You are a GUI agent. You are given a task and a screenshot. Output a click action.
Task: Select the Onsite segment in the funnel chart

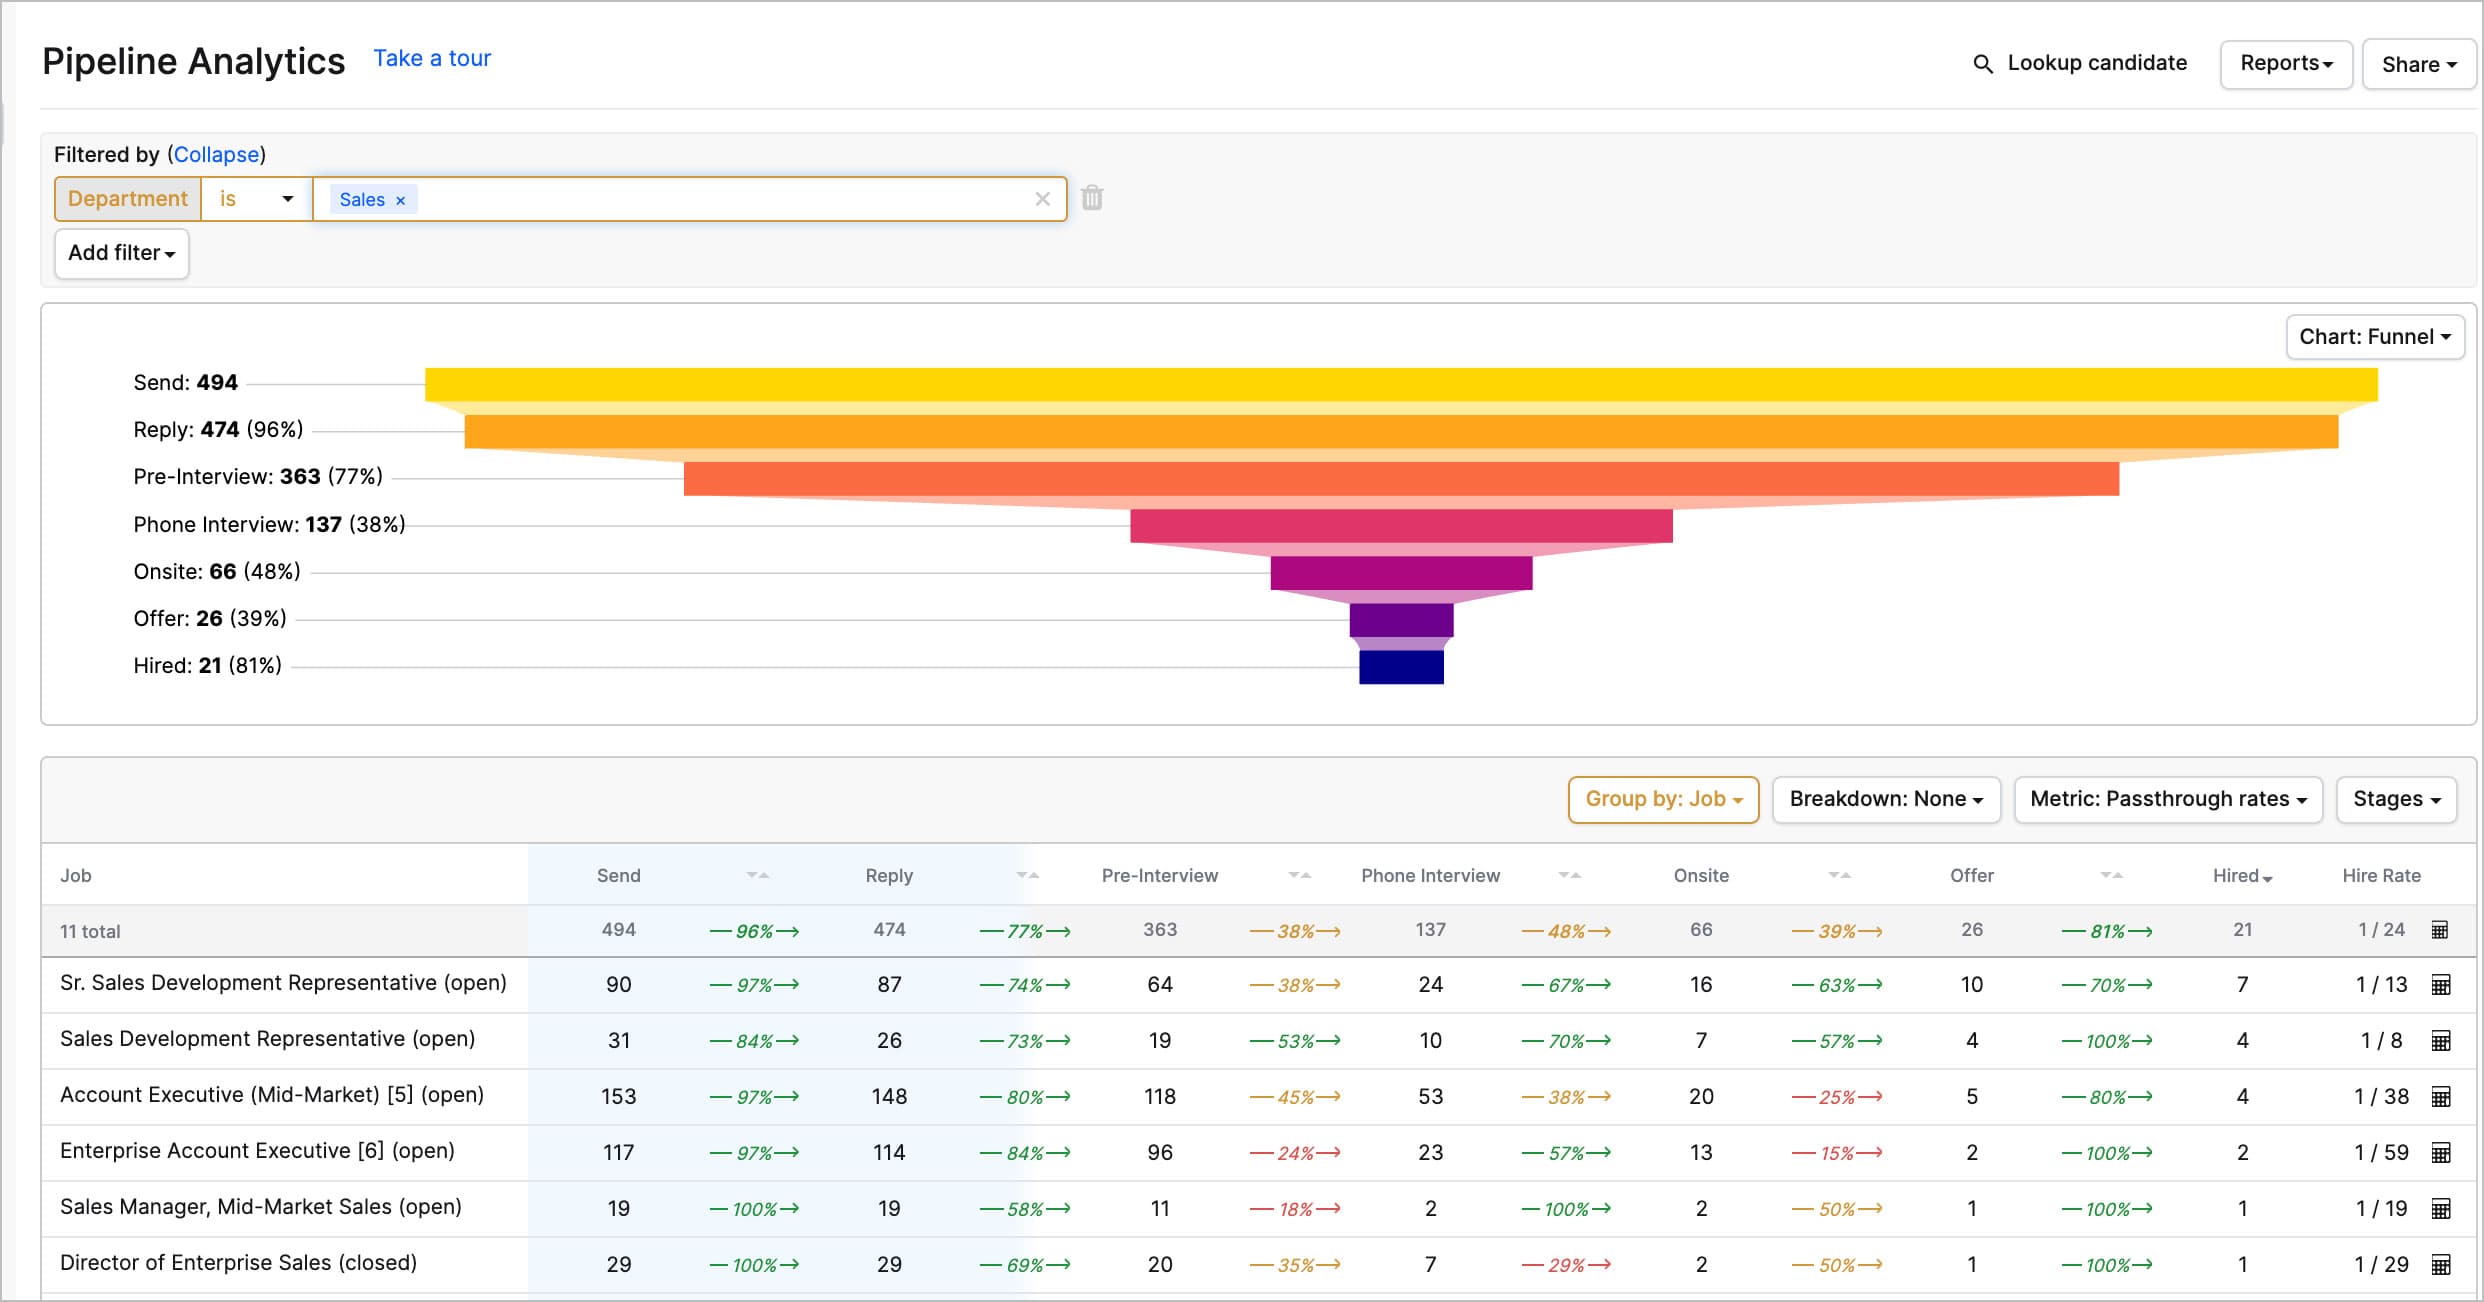1400,572
